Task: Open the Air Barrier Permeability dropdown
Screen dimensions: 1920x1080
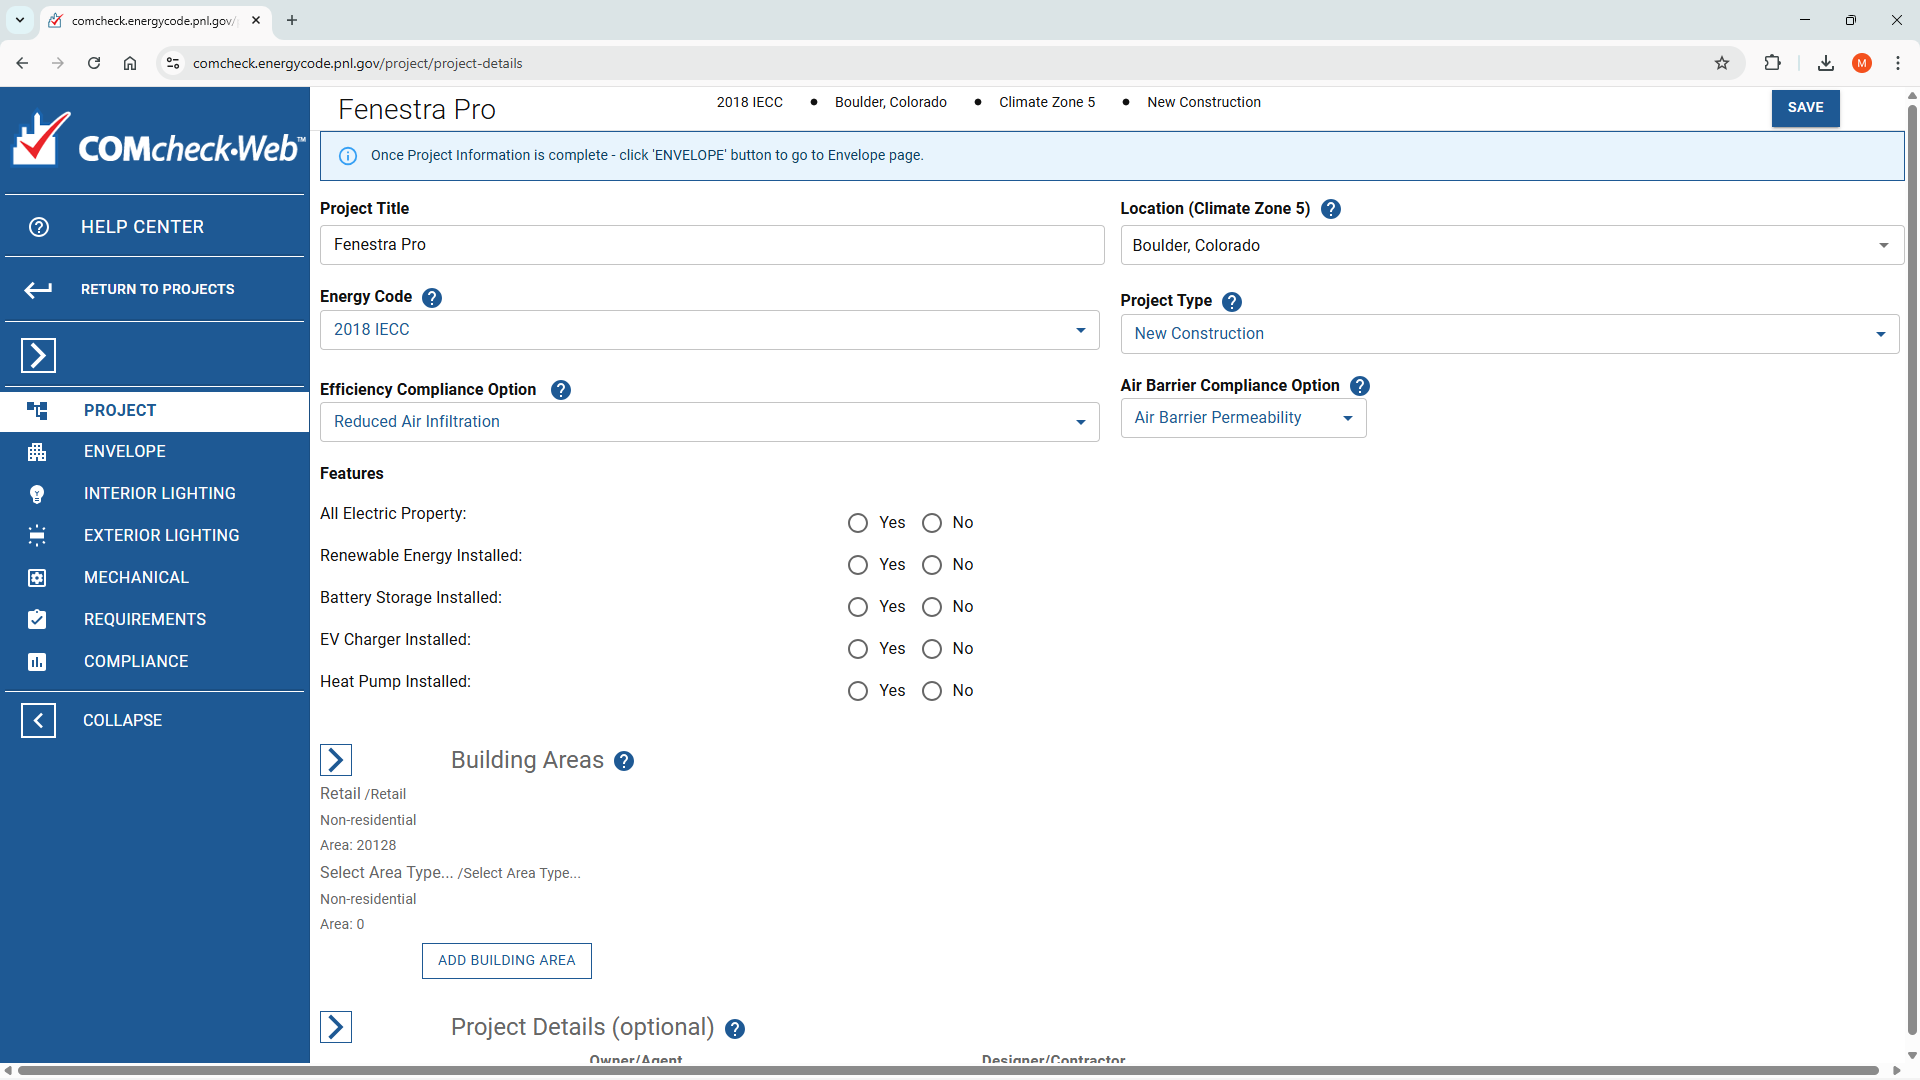Action: click(x=1243, y=418)
